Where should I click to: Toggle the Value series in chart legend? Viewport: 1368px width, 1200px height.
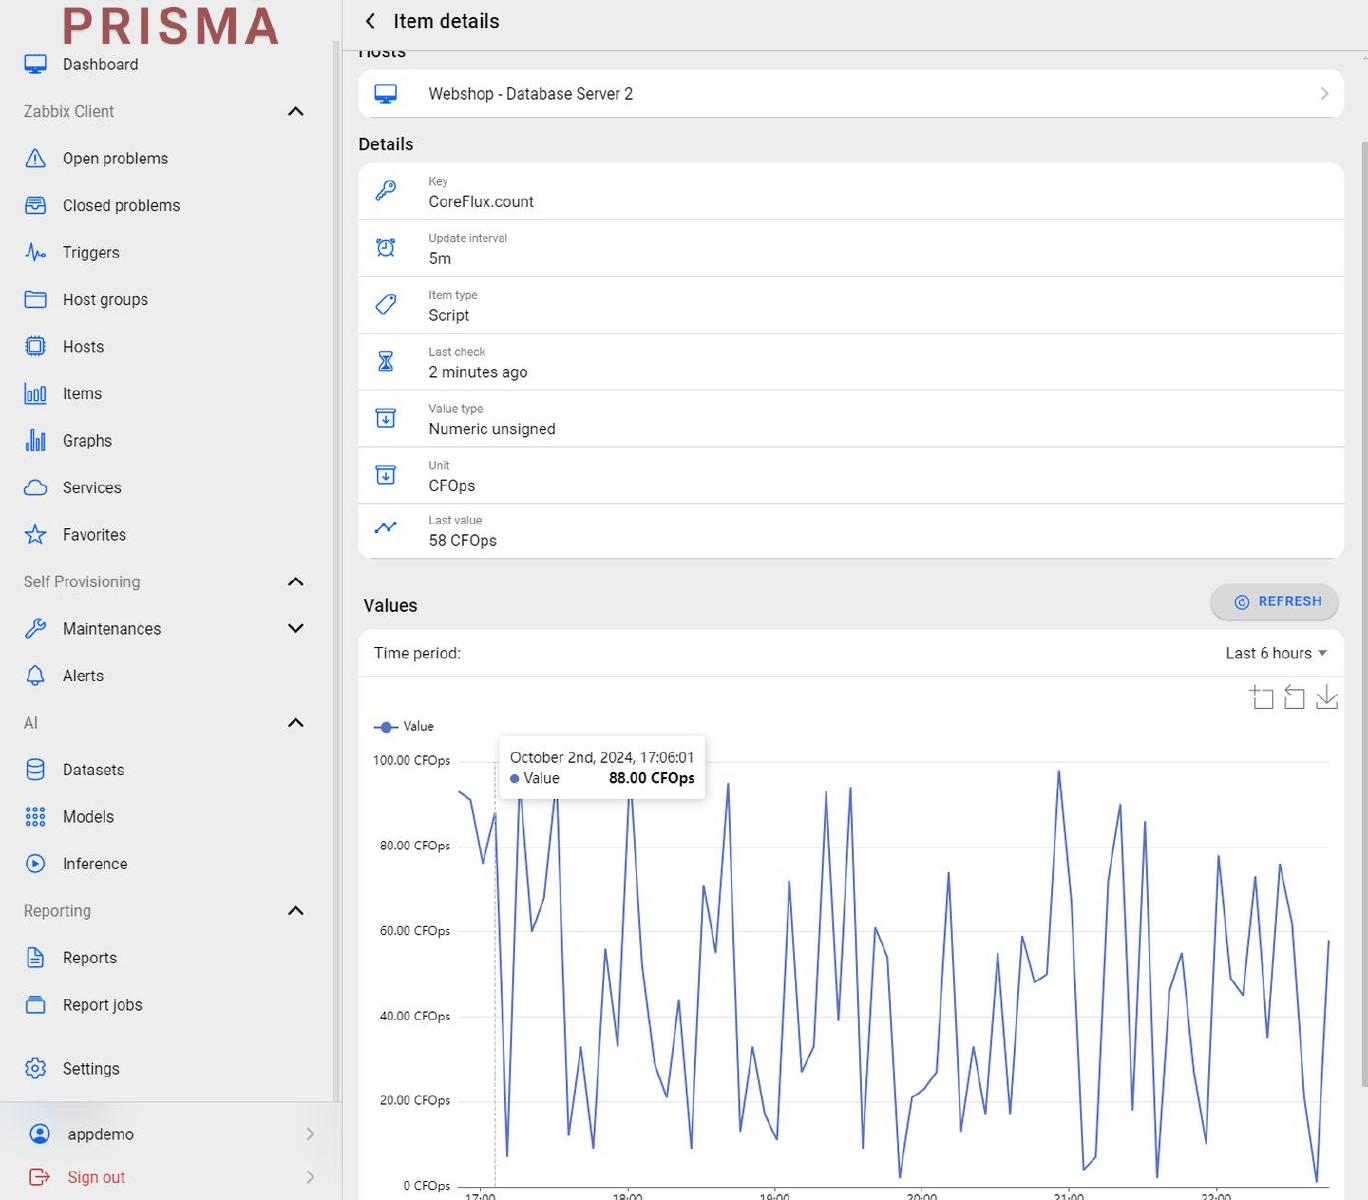404,727
